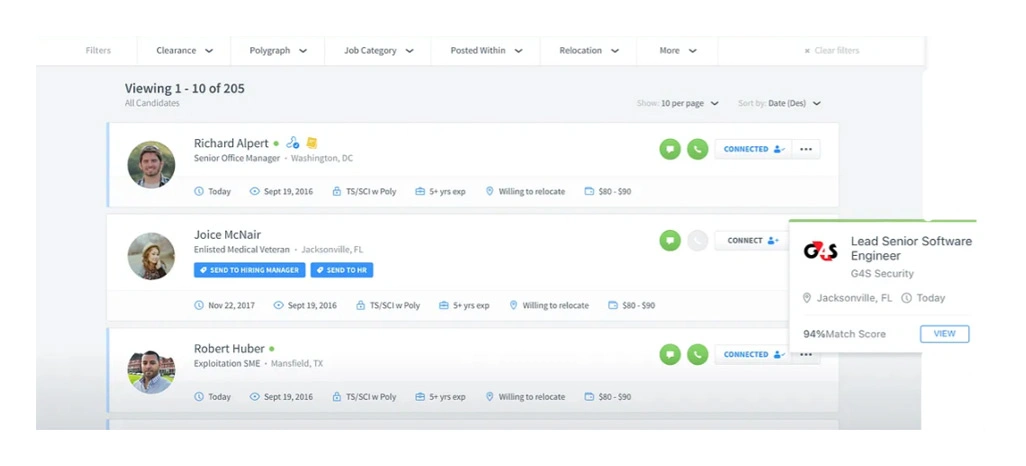The width and height of the screenshot is (1026, 466).
Task: Click the yellow note icon next to Richard Alpert
Action: [311, 142]
